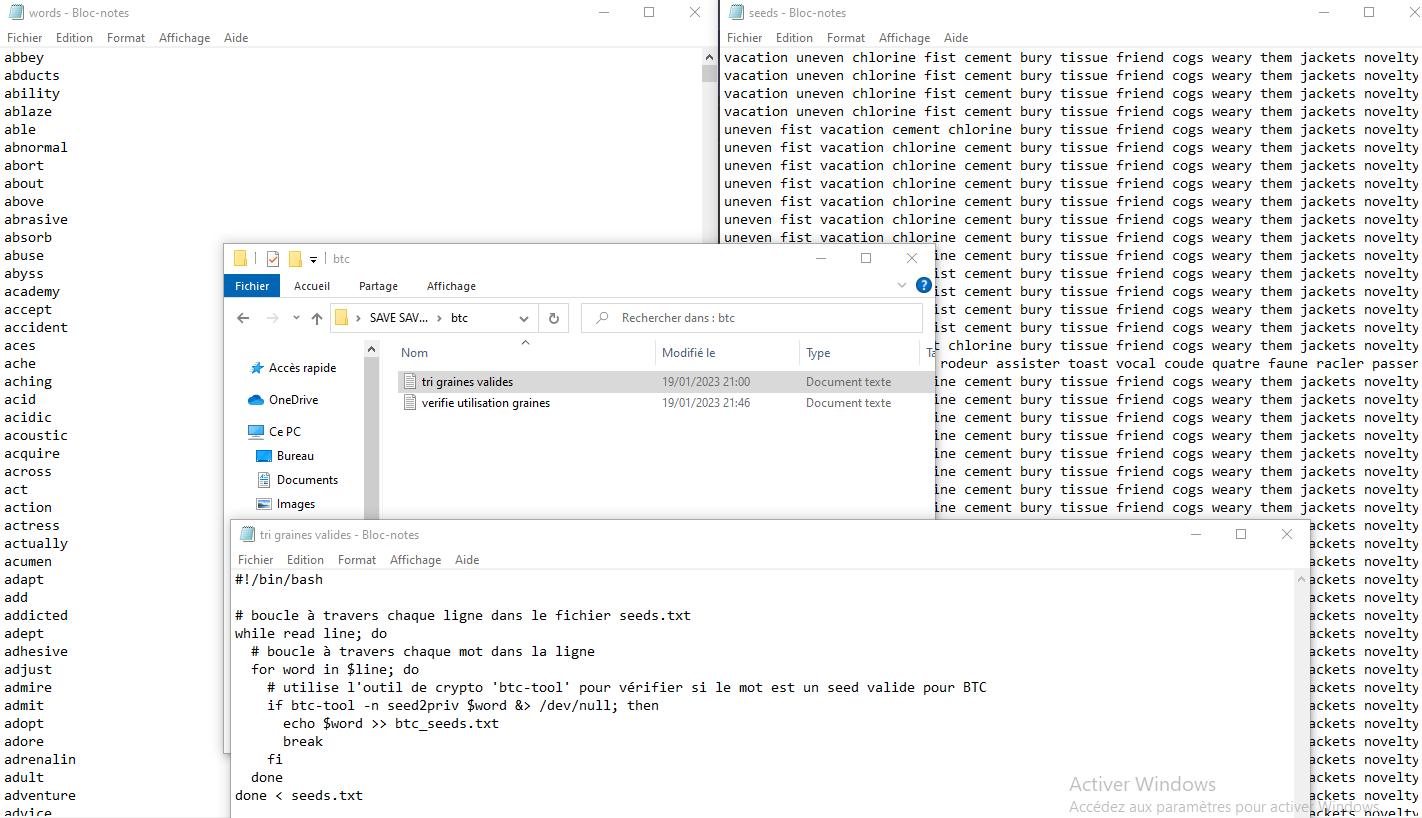The width and height of the screenshot is (1422, 818).
Task: Open Accès rapide star in navigation pane
Action: tap(257, 368)
